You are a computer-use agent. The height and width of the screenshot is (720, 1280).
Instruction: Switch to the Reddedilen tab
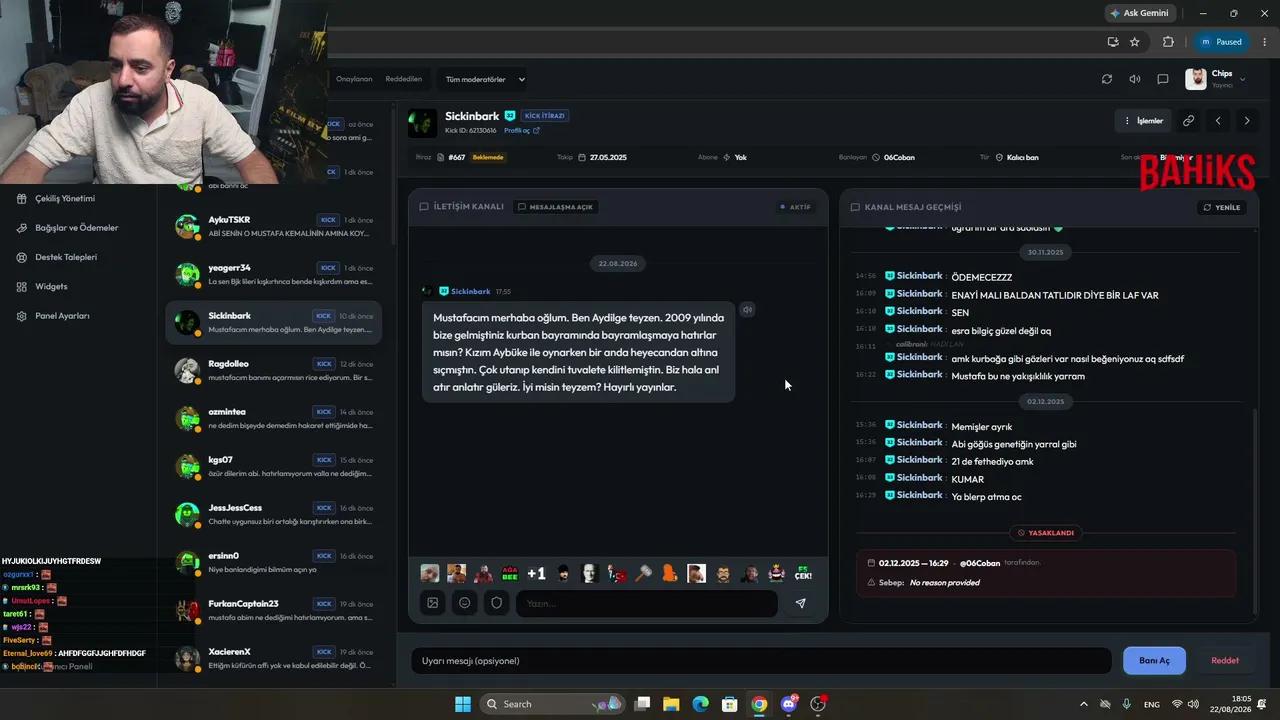[403, 79]
